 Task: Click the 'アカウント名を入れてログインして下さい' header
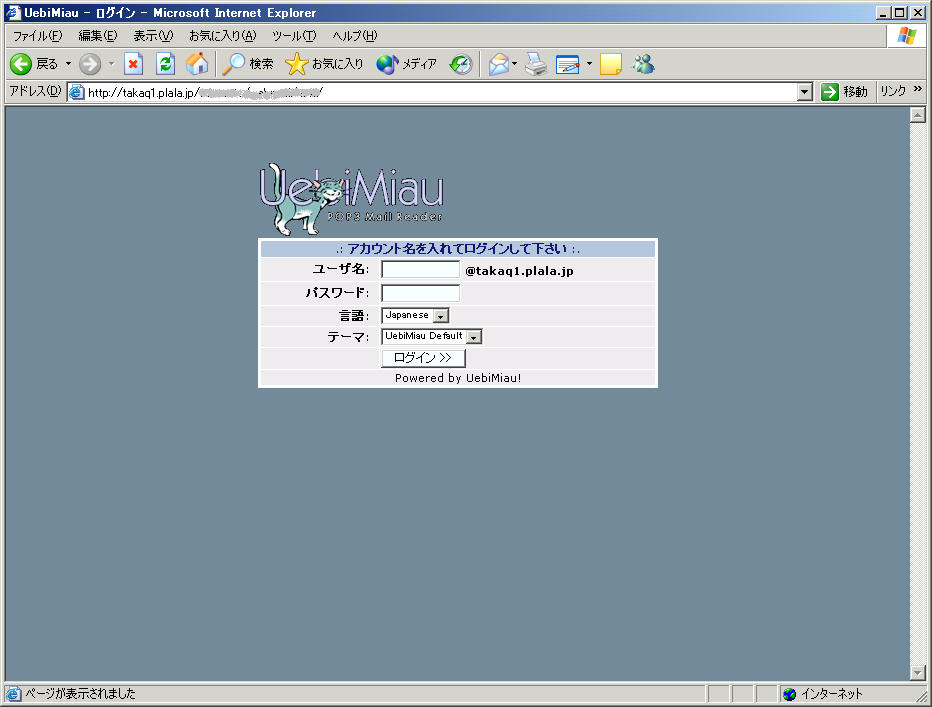pyautogui.click(x=458, y=249)
